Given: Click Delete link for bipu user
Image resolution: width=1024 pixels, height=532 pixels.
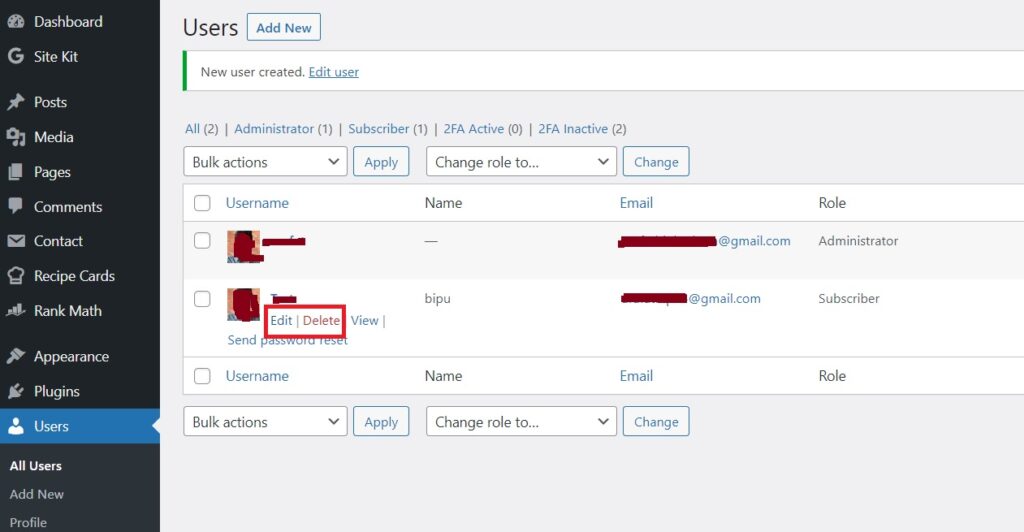Looking at the screenshot, I should [321, 321].
